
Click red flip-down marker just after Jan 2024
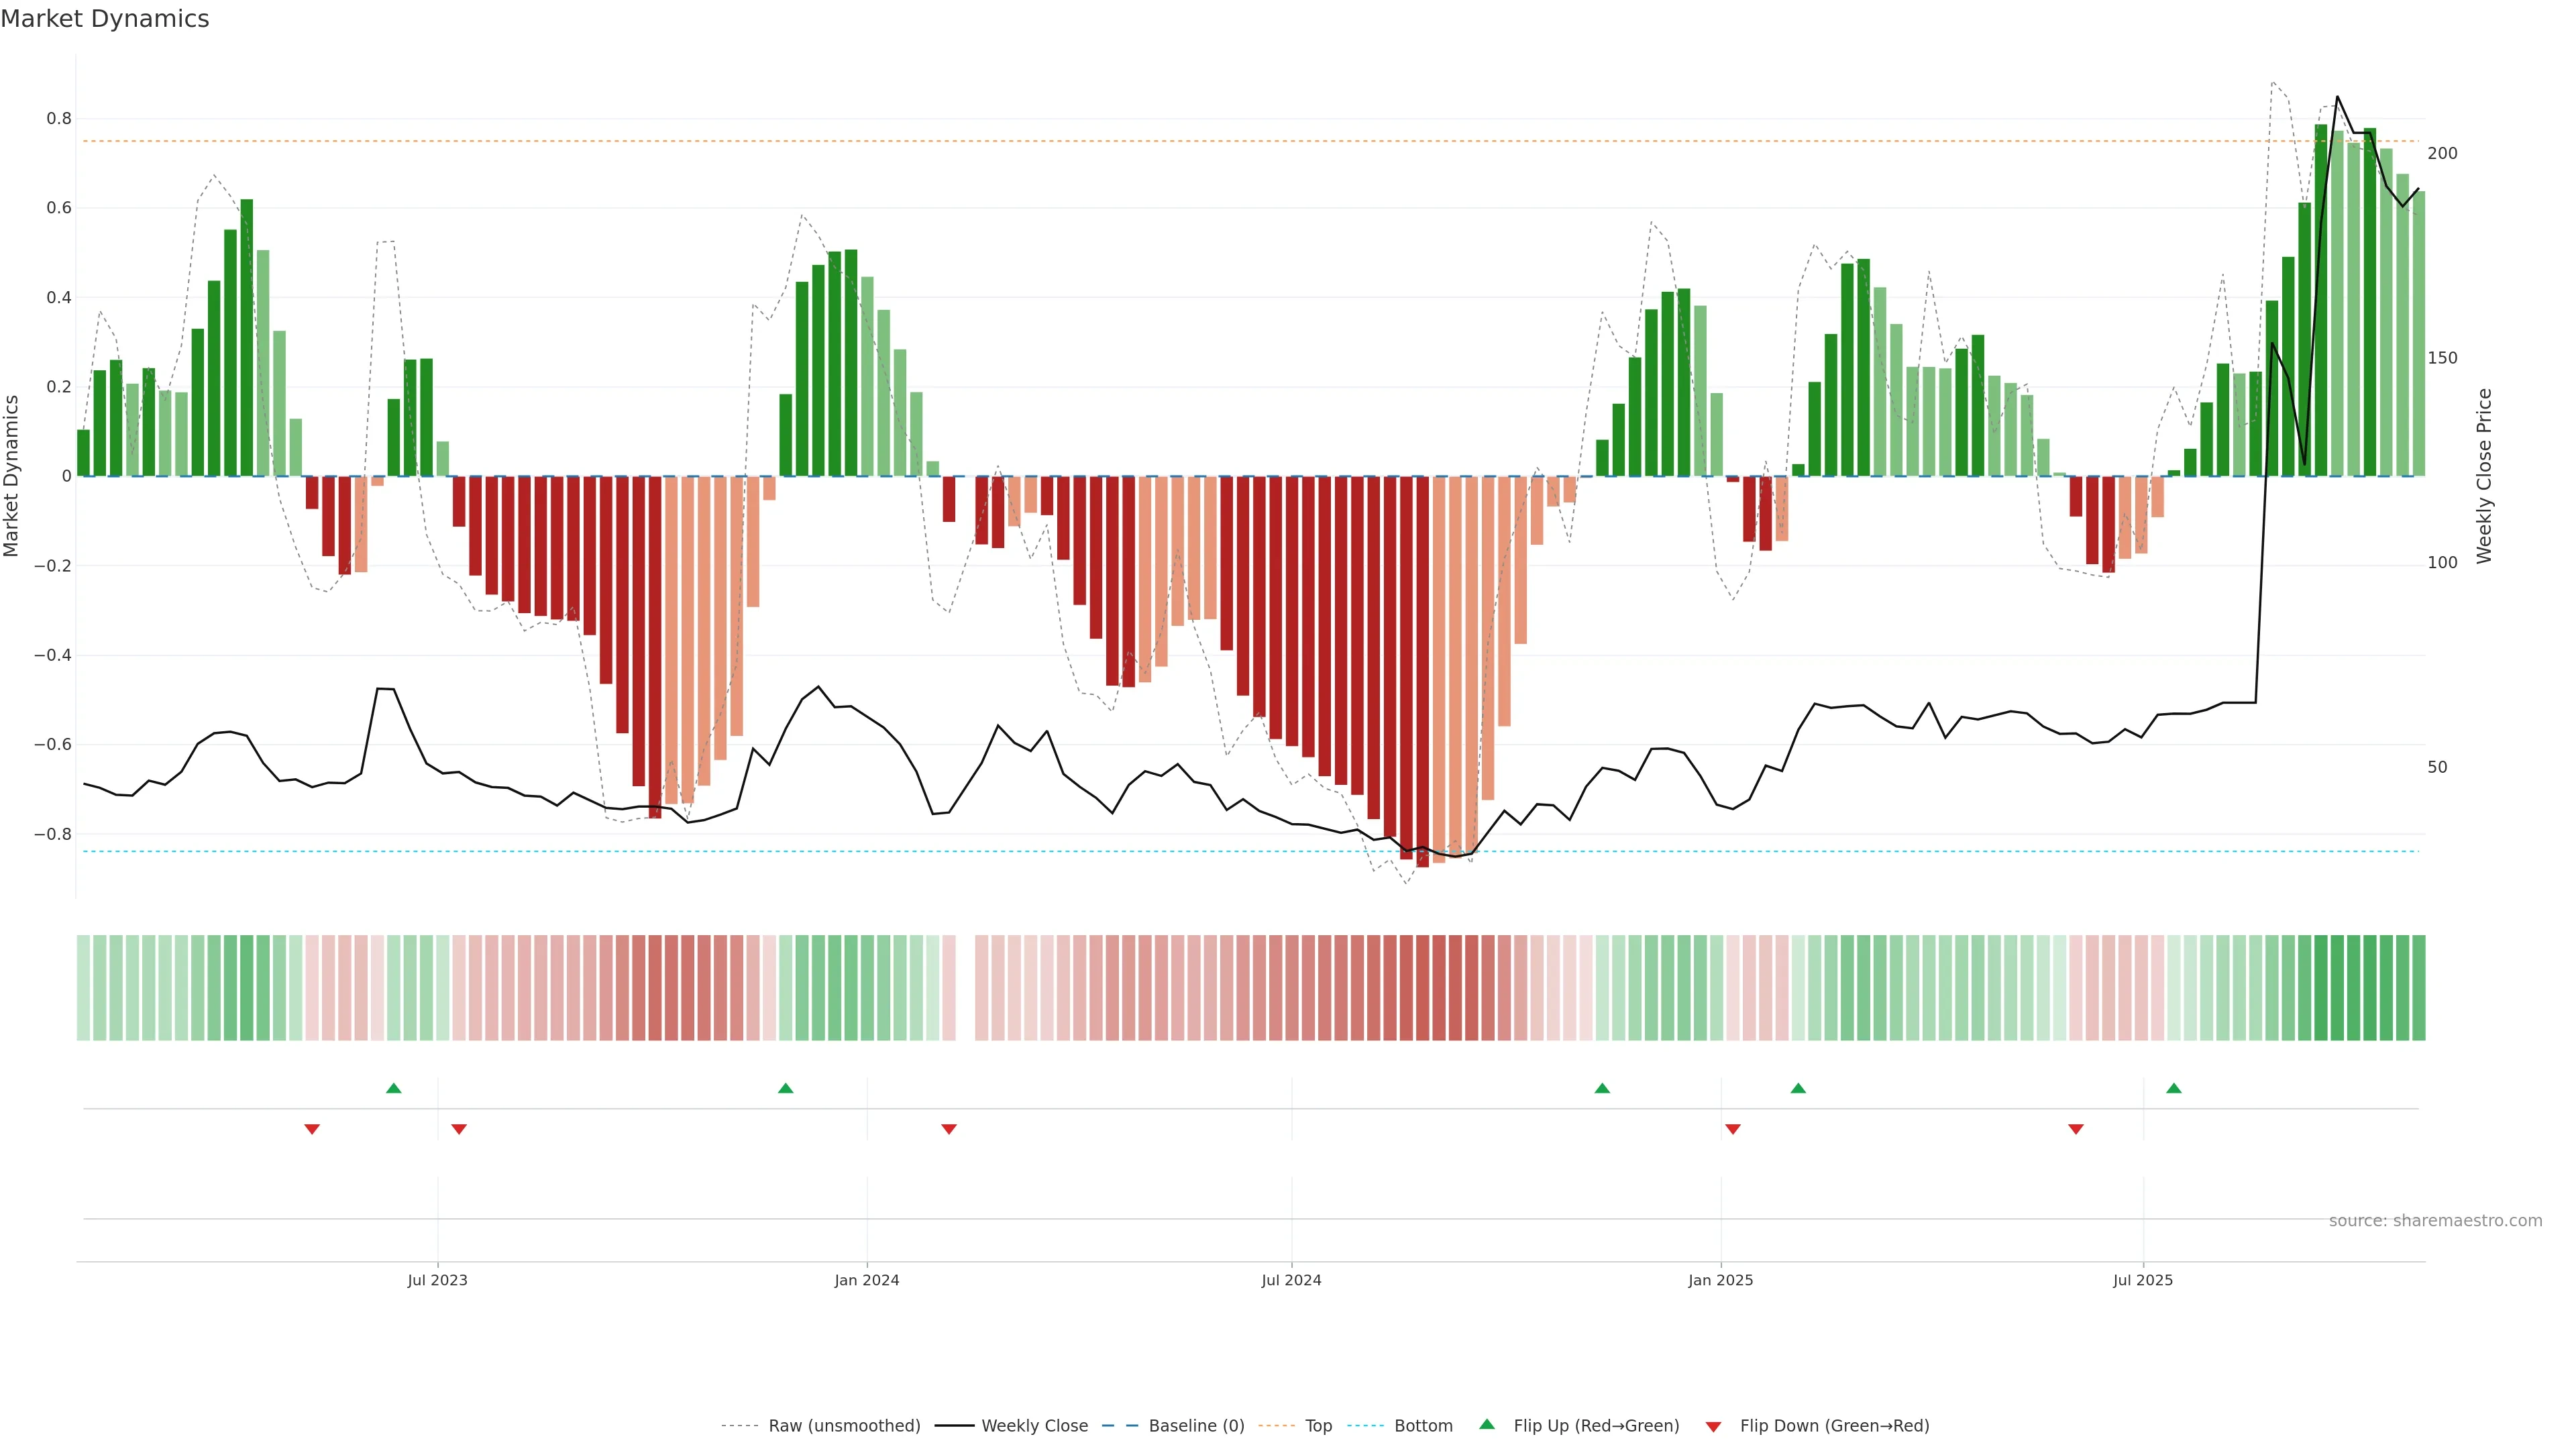pyautogui.click(x=949, y=1129)
